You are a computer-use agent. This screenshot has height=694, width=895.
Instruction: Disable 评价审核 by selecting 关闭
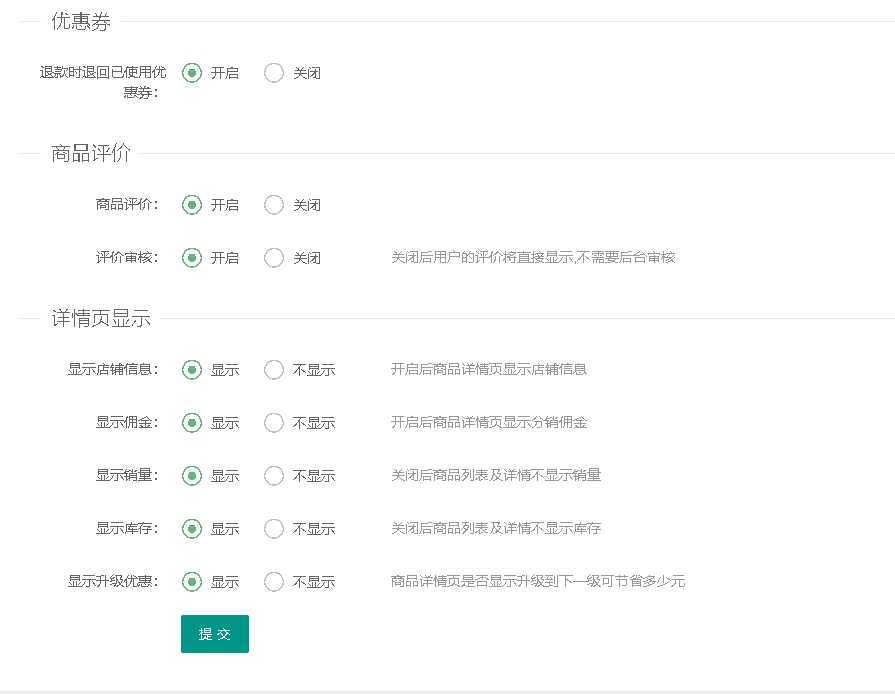(x=274, y=258)
